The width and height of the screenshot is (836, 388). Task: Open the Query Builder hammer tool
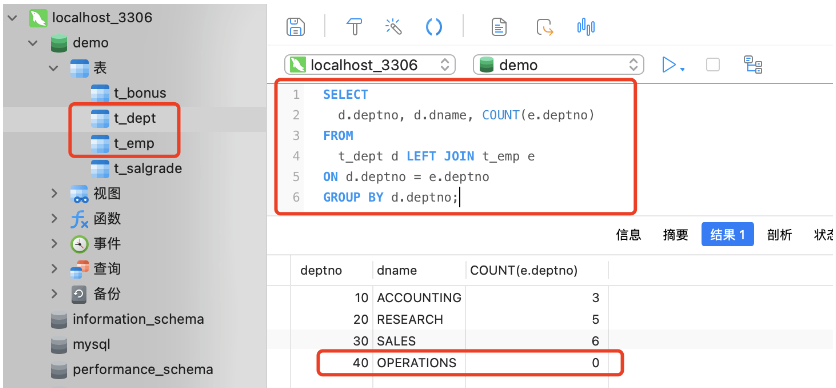[355, 26]
